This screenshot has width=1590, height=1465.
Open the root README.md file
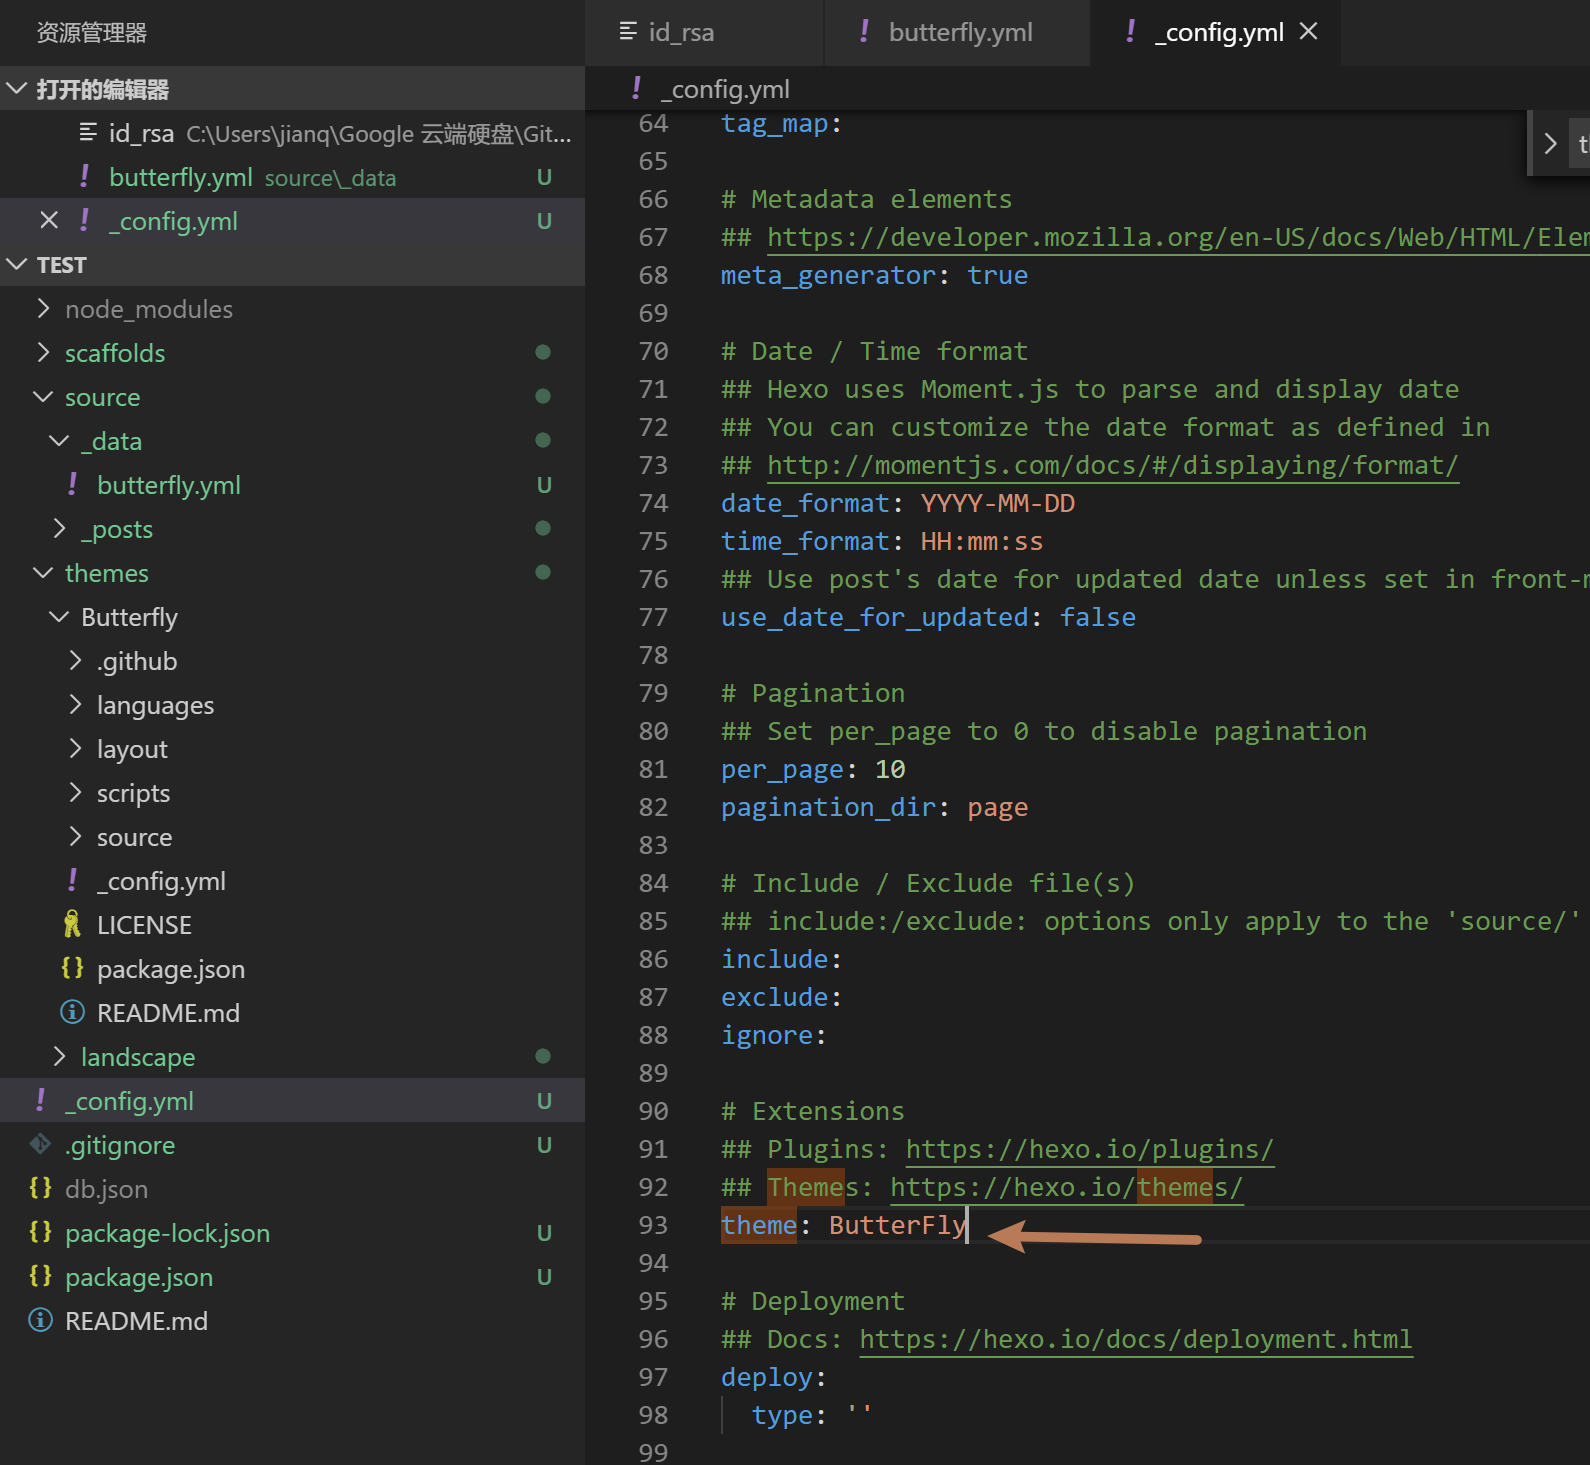pyautogui.click(x=292, y=1321)
